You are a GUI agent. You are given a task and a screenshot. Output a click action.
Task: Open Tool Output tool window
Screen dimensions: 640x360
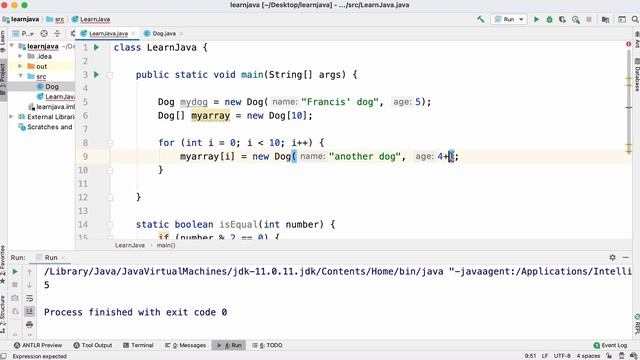93,345
